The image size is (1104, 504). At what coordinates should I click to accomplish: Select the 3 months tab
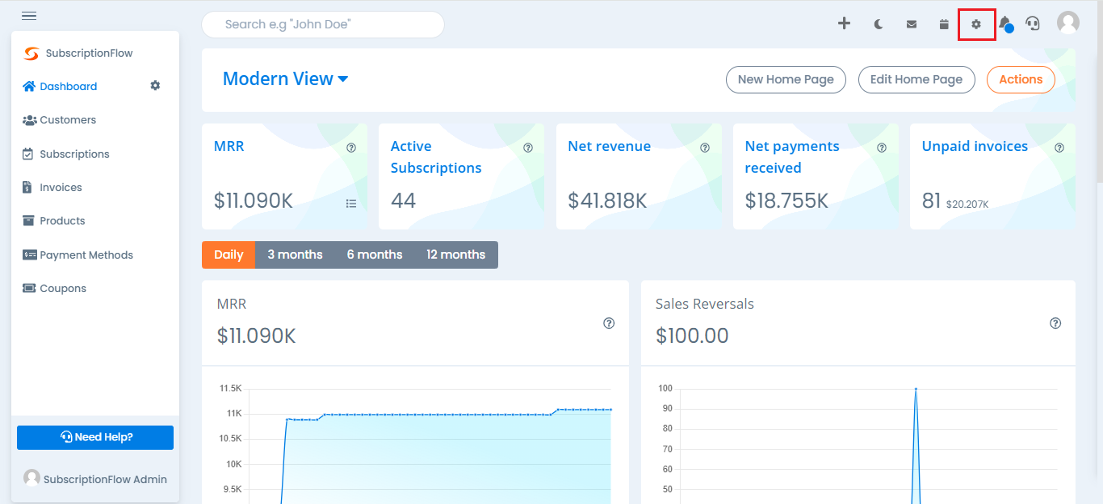coord(295,255)
